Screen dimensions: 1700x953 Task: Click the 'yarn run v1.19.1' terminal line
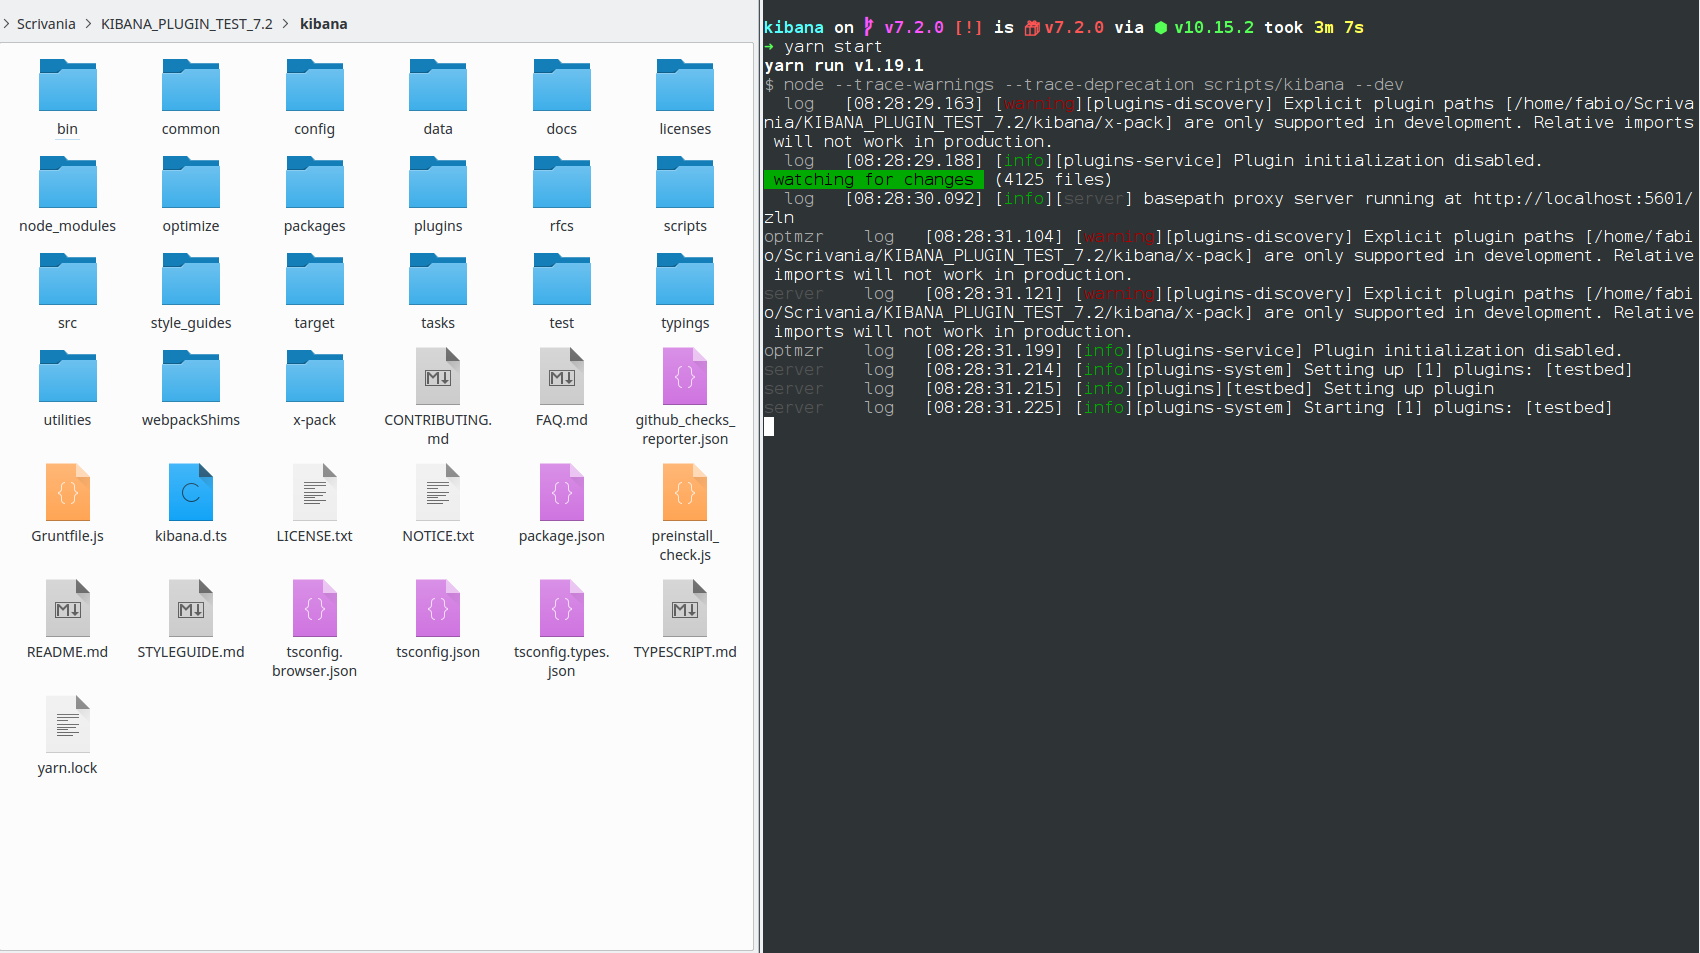(844, 66)
